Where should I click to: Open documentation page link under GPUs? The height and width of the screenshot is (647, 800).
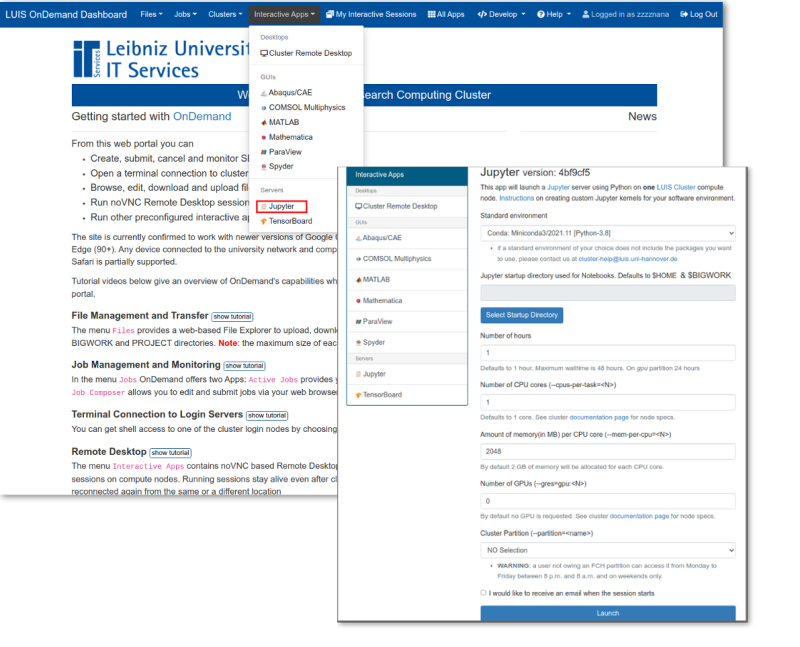[x=639, y=516]
